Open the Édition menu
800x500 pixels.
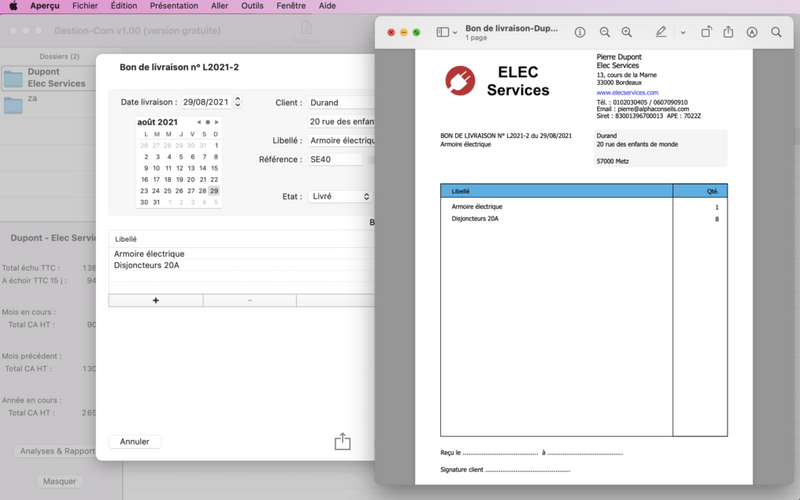coord(124,6)
